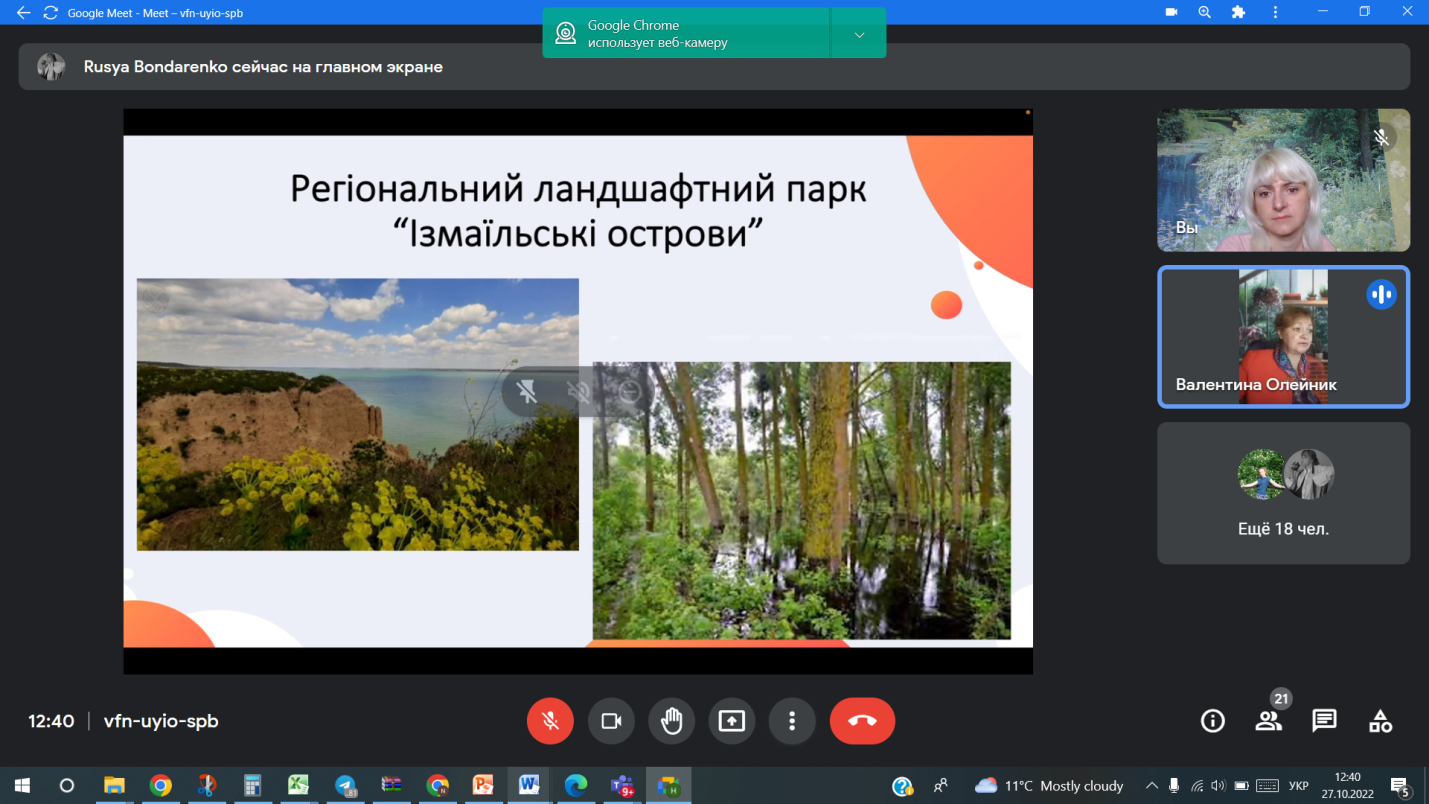Expand the Chrome webcam notification dropdown
This screenshot has height=804, width=1429.
pyautogui.click(x=859, y=35)
